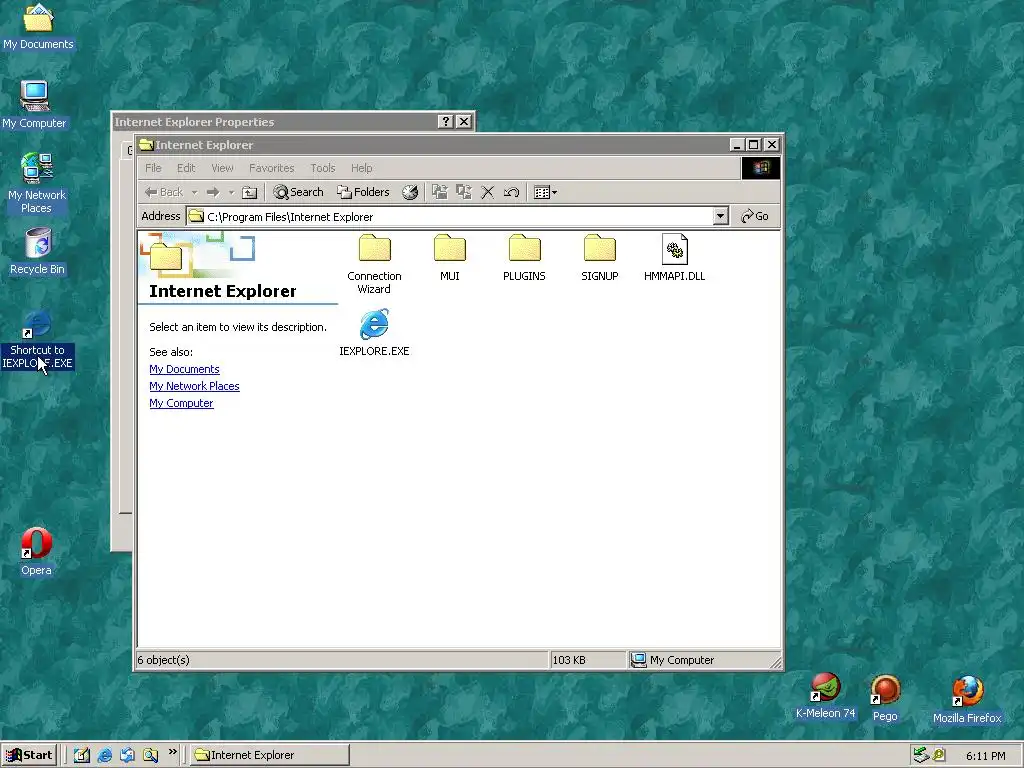Screen dimensions: 1024x768
Task: Select the Opera desktop shortcut
Action: [36, 552]
